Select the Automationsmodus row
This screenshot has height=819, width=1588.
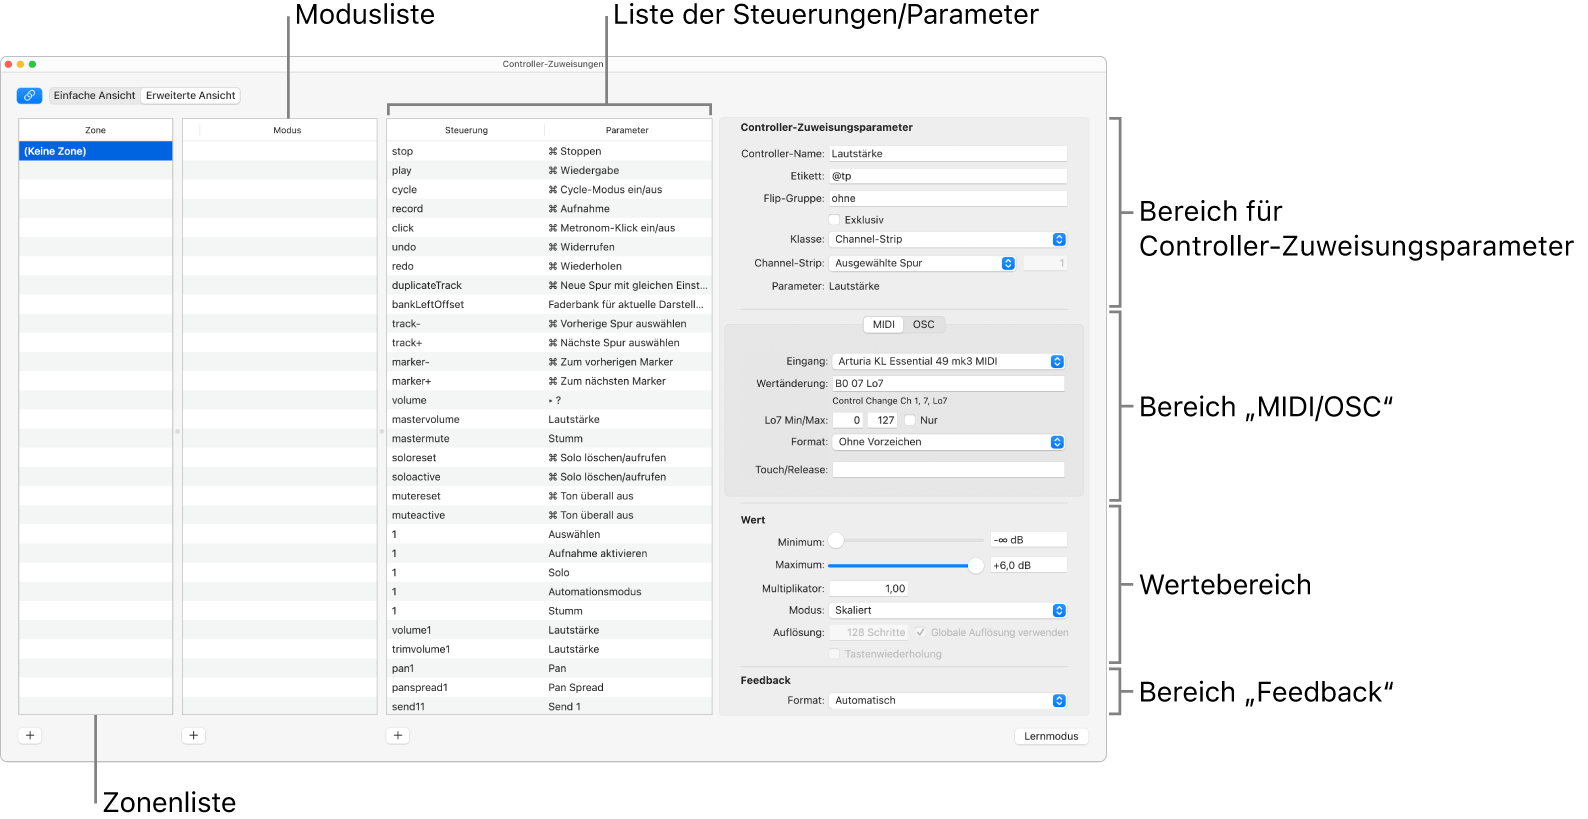point(549,592)
